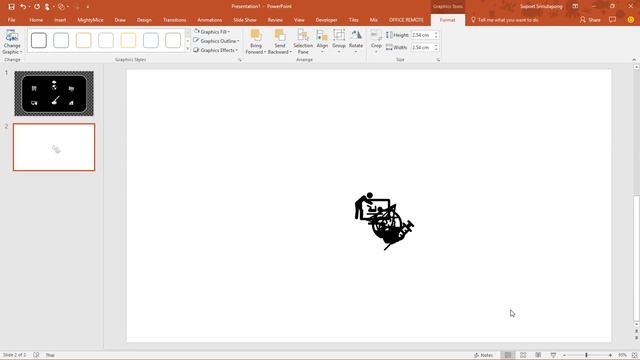The image size is (640, 360).
Task: Click the Comments icon near Share
Action: tap(612, 20)
